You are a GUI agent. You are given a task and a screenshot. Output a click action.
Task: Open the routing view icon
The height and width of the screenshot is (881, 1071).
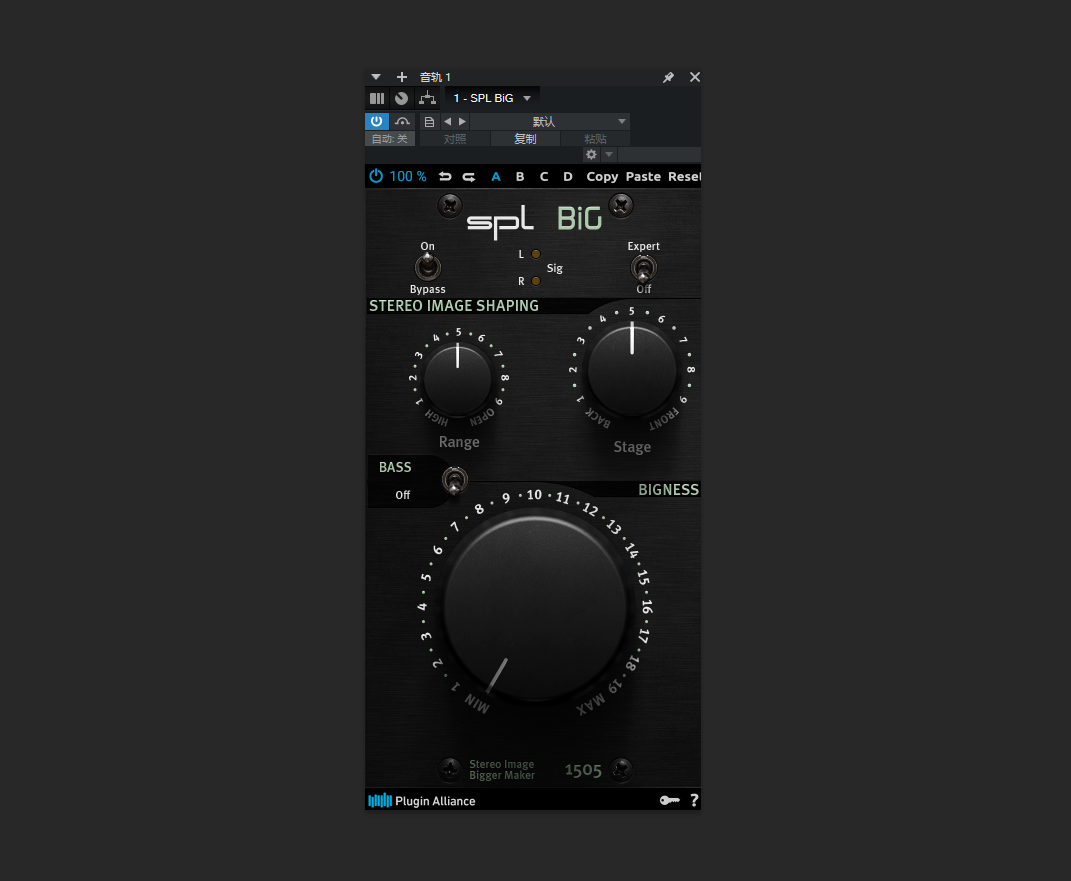pos(428,98)
